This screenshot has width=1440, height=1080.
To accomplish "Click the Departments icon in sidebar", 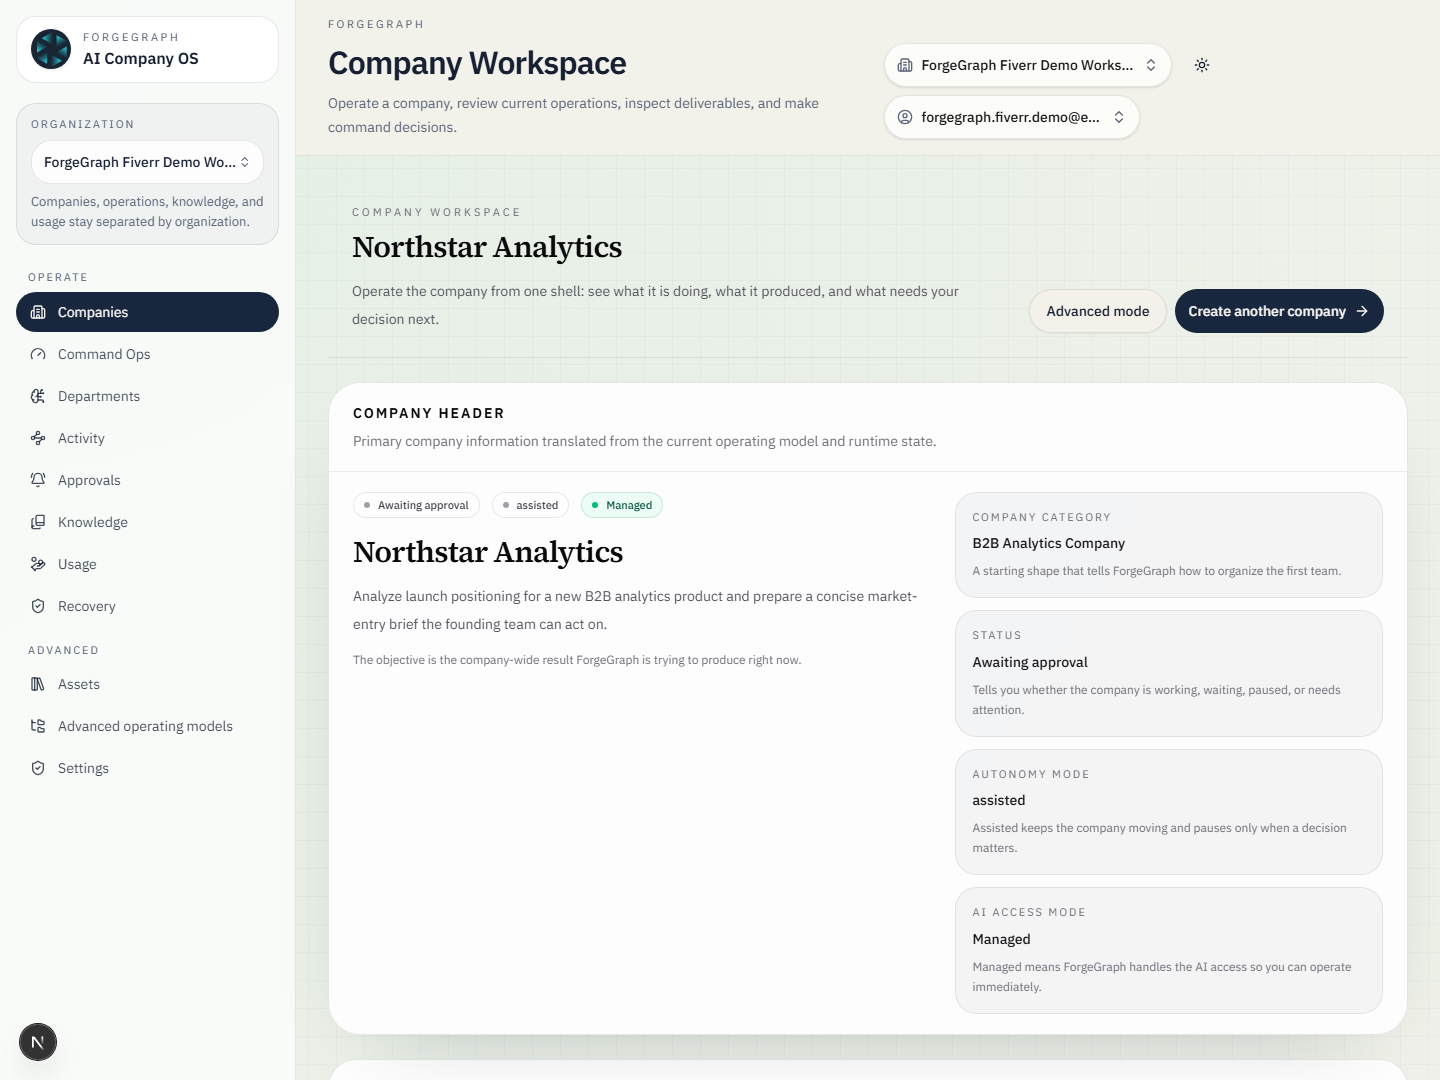I will click(38, 396).
